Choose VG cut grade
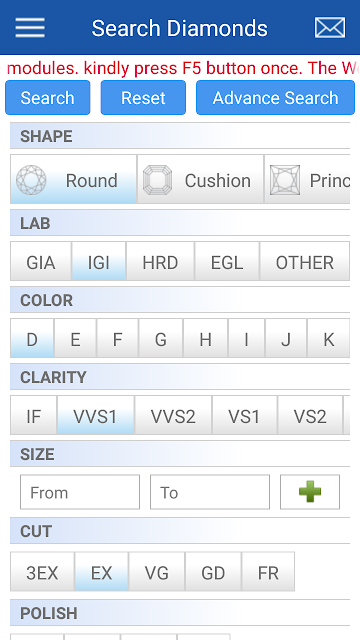 click(x=157, y=572)
